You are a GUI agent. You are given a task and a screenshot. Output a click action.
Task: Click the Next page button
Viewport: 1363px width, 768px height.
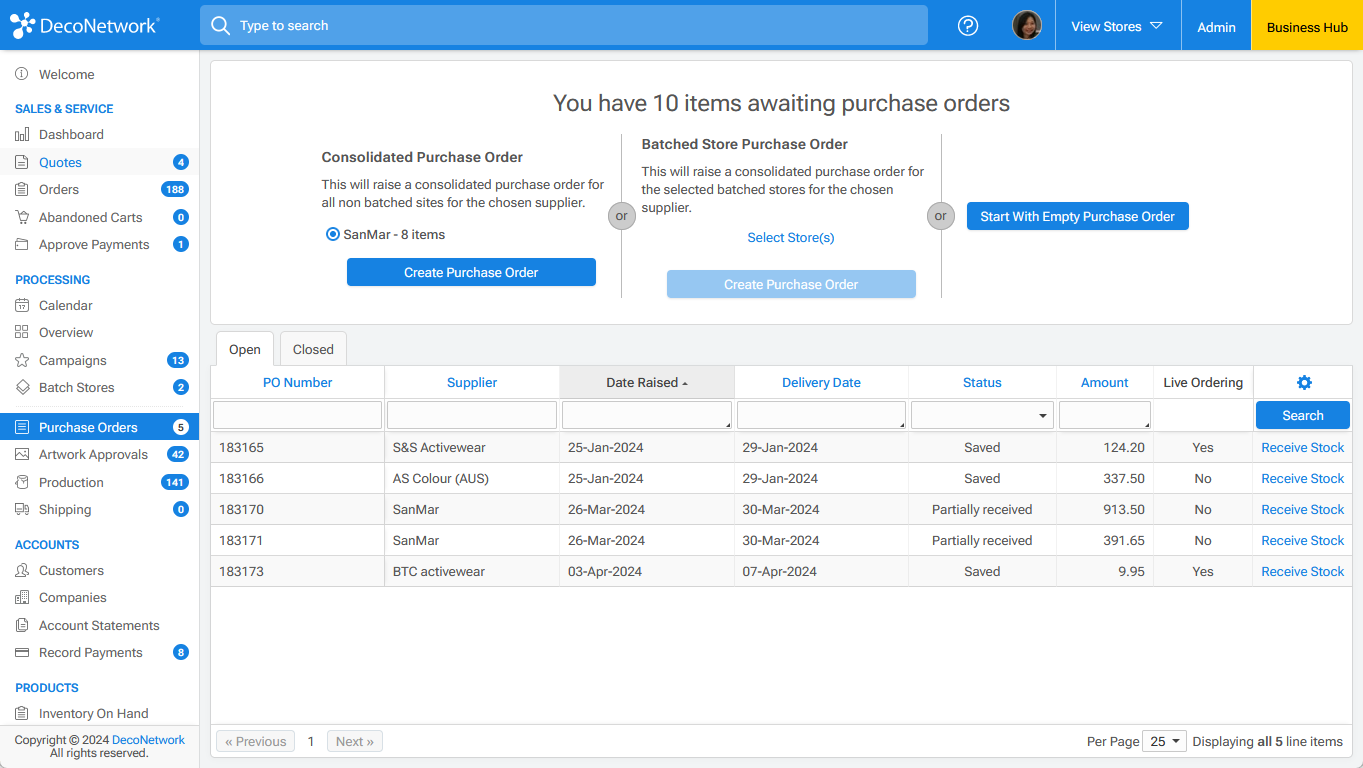coord(355,741)
